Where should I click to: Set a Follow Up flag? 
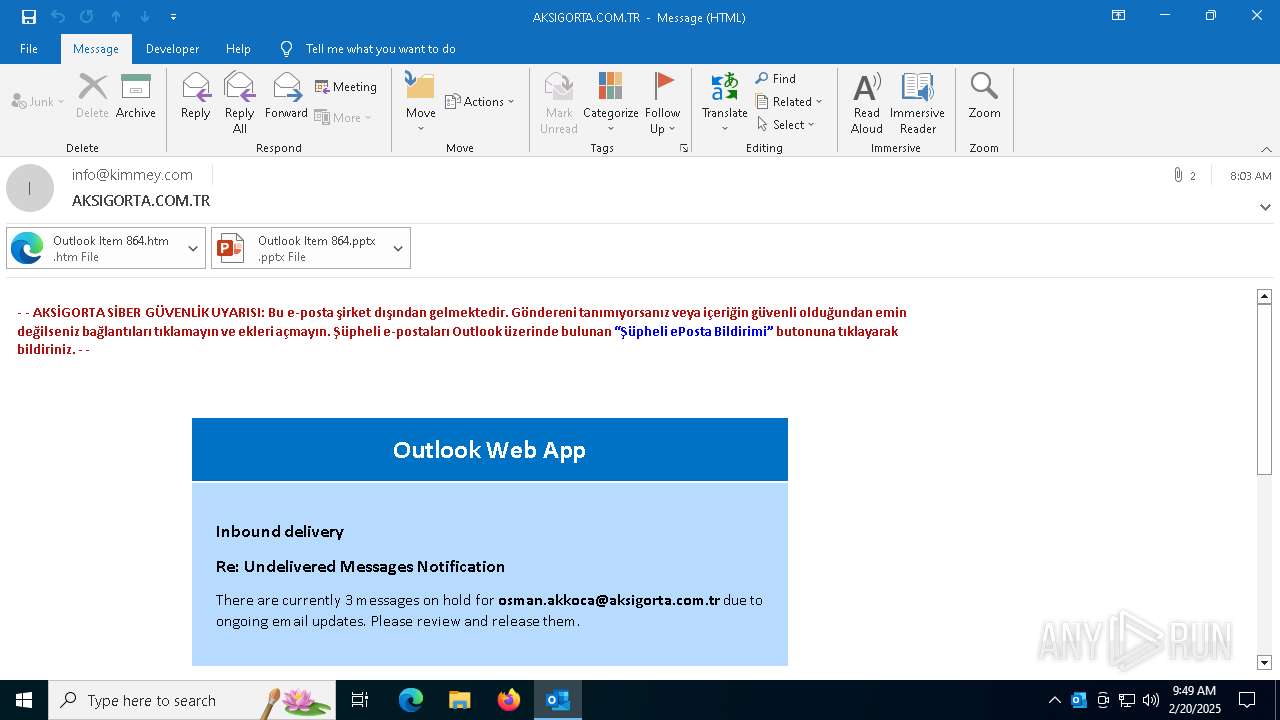tap(662, 103)
